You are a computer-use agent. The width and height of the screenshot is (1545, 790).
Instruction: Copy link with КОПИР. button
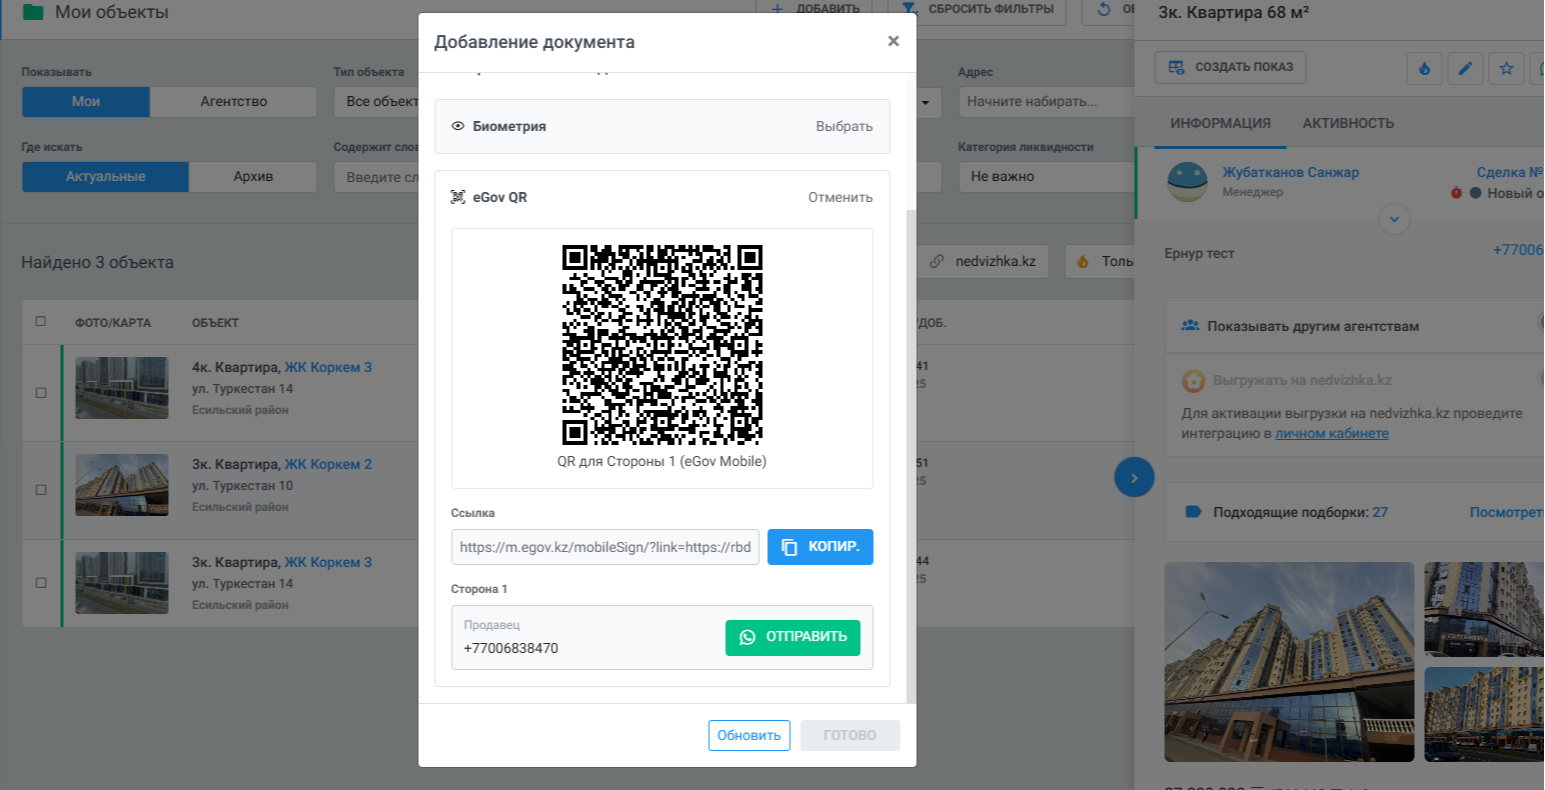820,547
